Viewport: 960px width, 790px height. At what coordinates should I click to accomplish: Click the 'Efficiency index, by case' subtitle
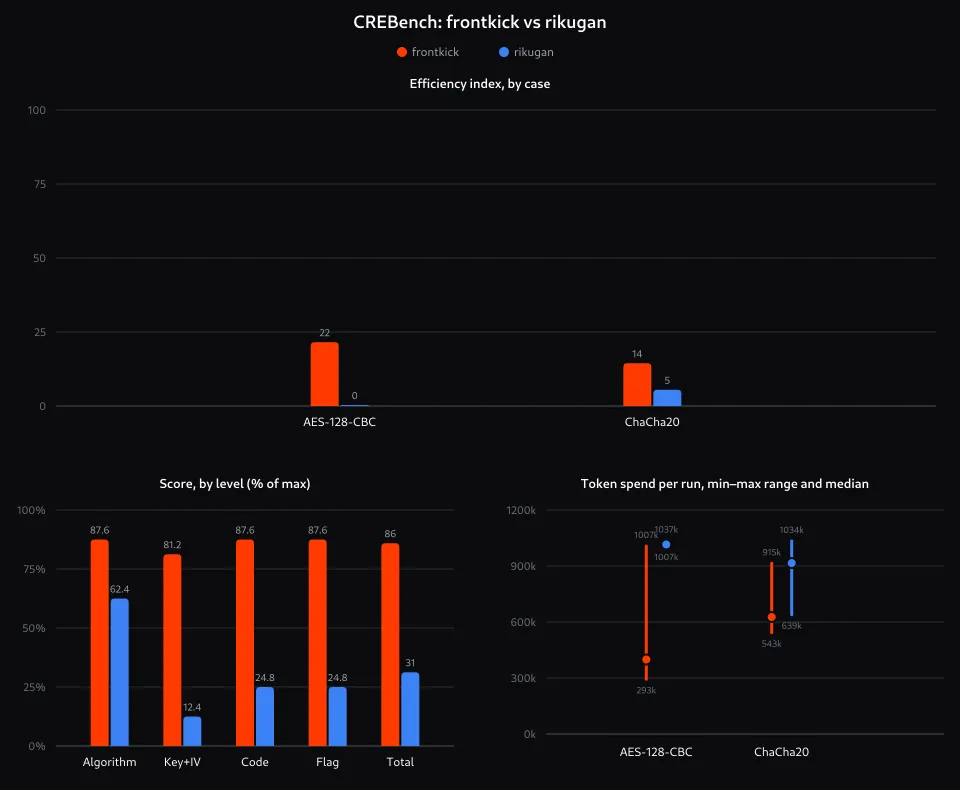[x=480, y=84]
